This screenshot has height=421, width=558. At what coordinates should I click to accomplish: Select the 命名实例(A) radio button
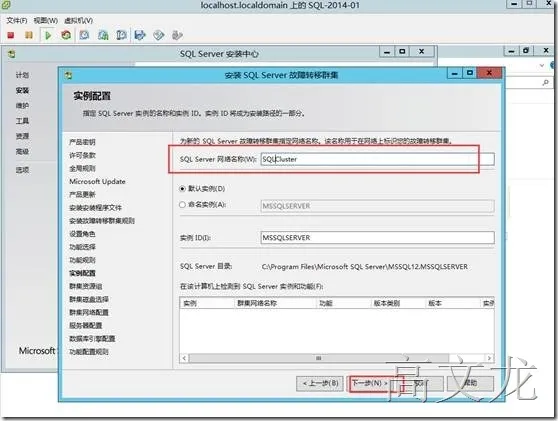[182, 205]
